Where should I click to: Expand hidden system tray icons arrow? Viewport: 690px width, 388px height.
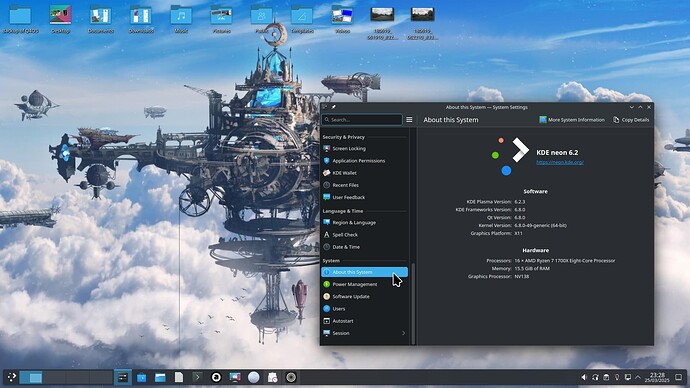point(638,377)
